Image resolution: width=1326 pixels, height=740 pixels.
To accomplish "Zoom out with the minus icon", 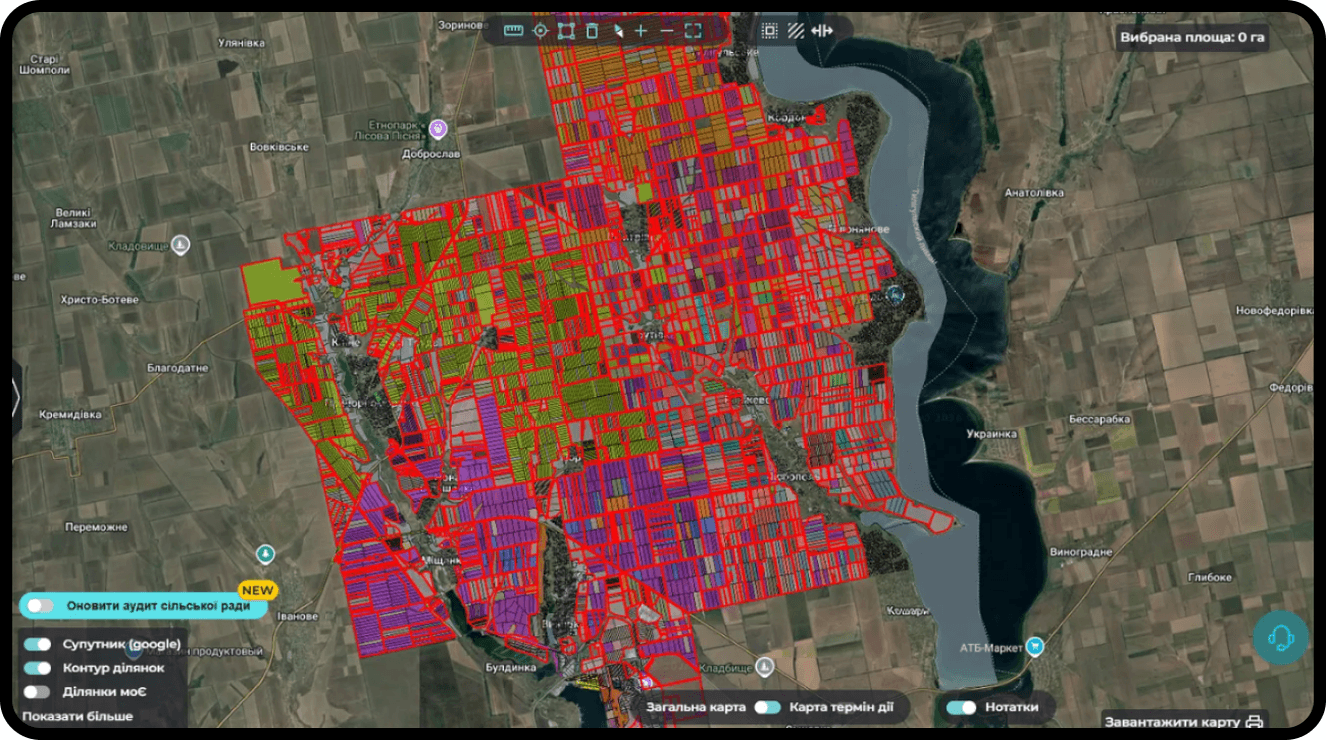I will [667, 30].
